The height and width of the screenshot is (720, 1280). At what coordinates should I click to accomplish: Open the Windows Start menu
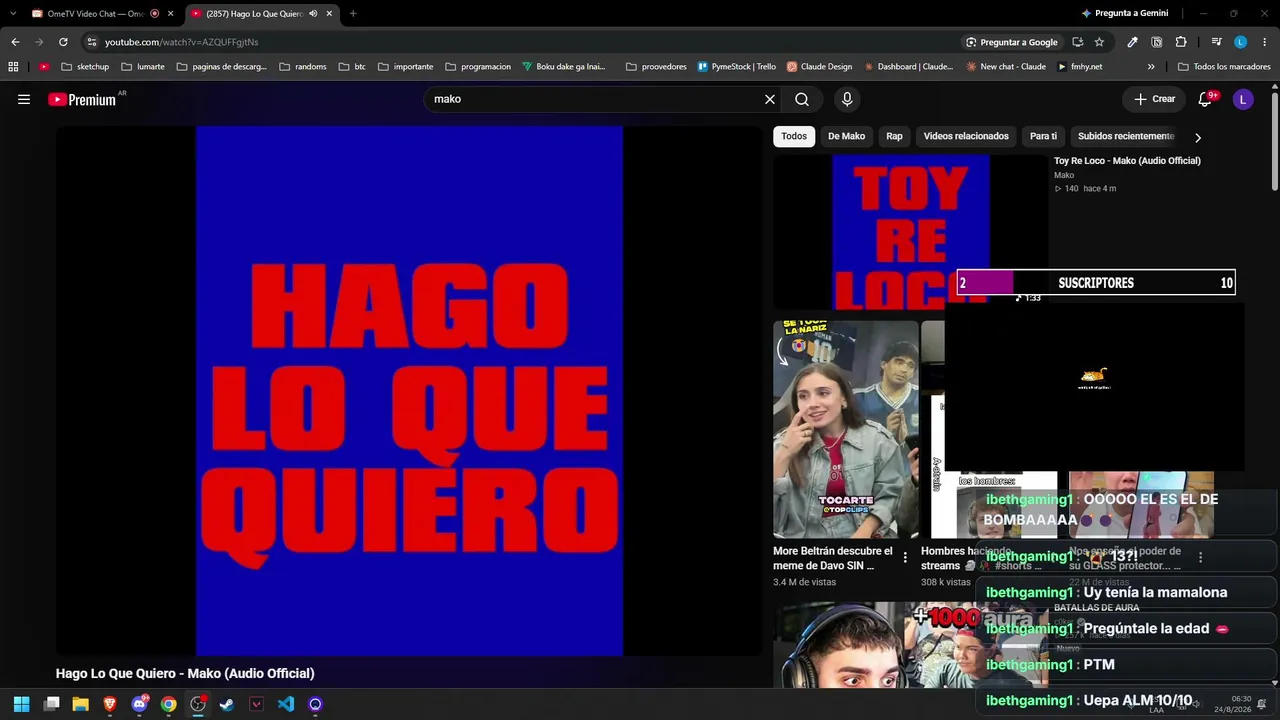click(21, 704)
